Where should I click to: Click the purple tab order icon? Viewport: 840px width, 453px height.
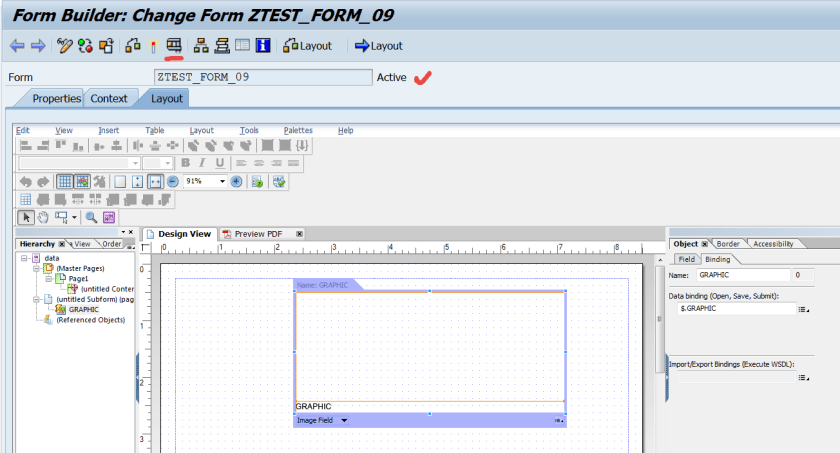pyautogui.click(x=109, y=217)
